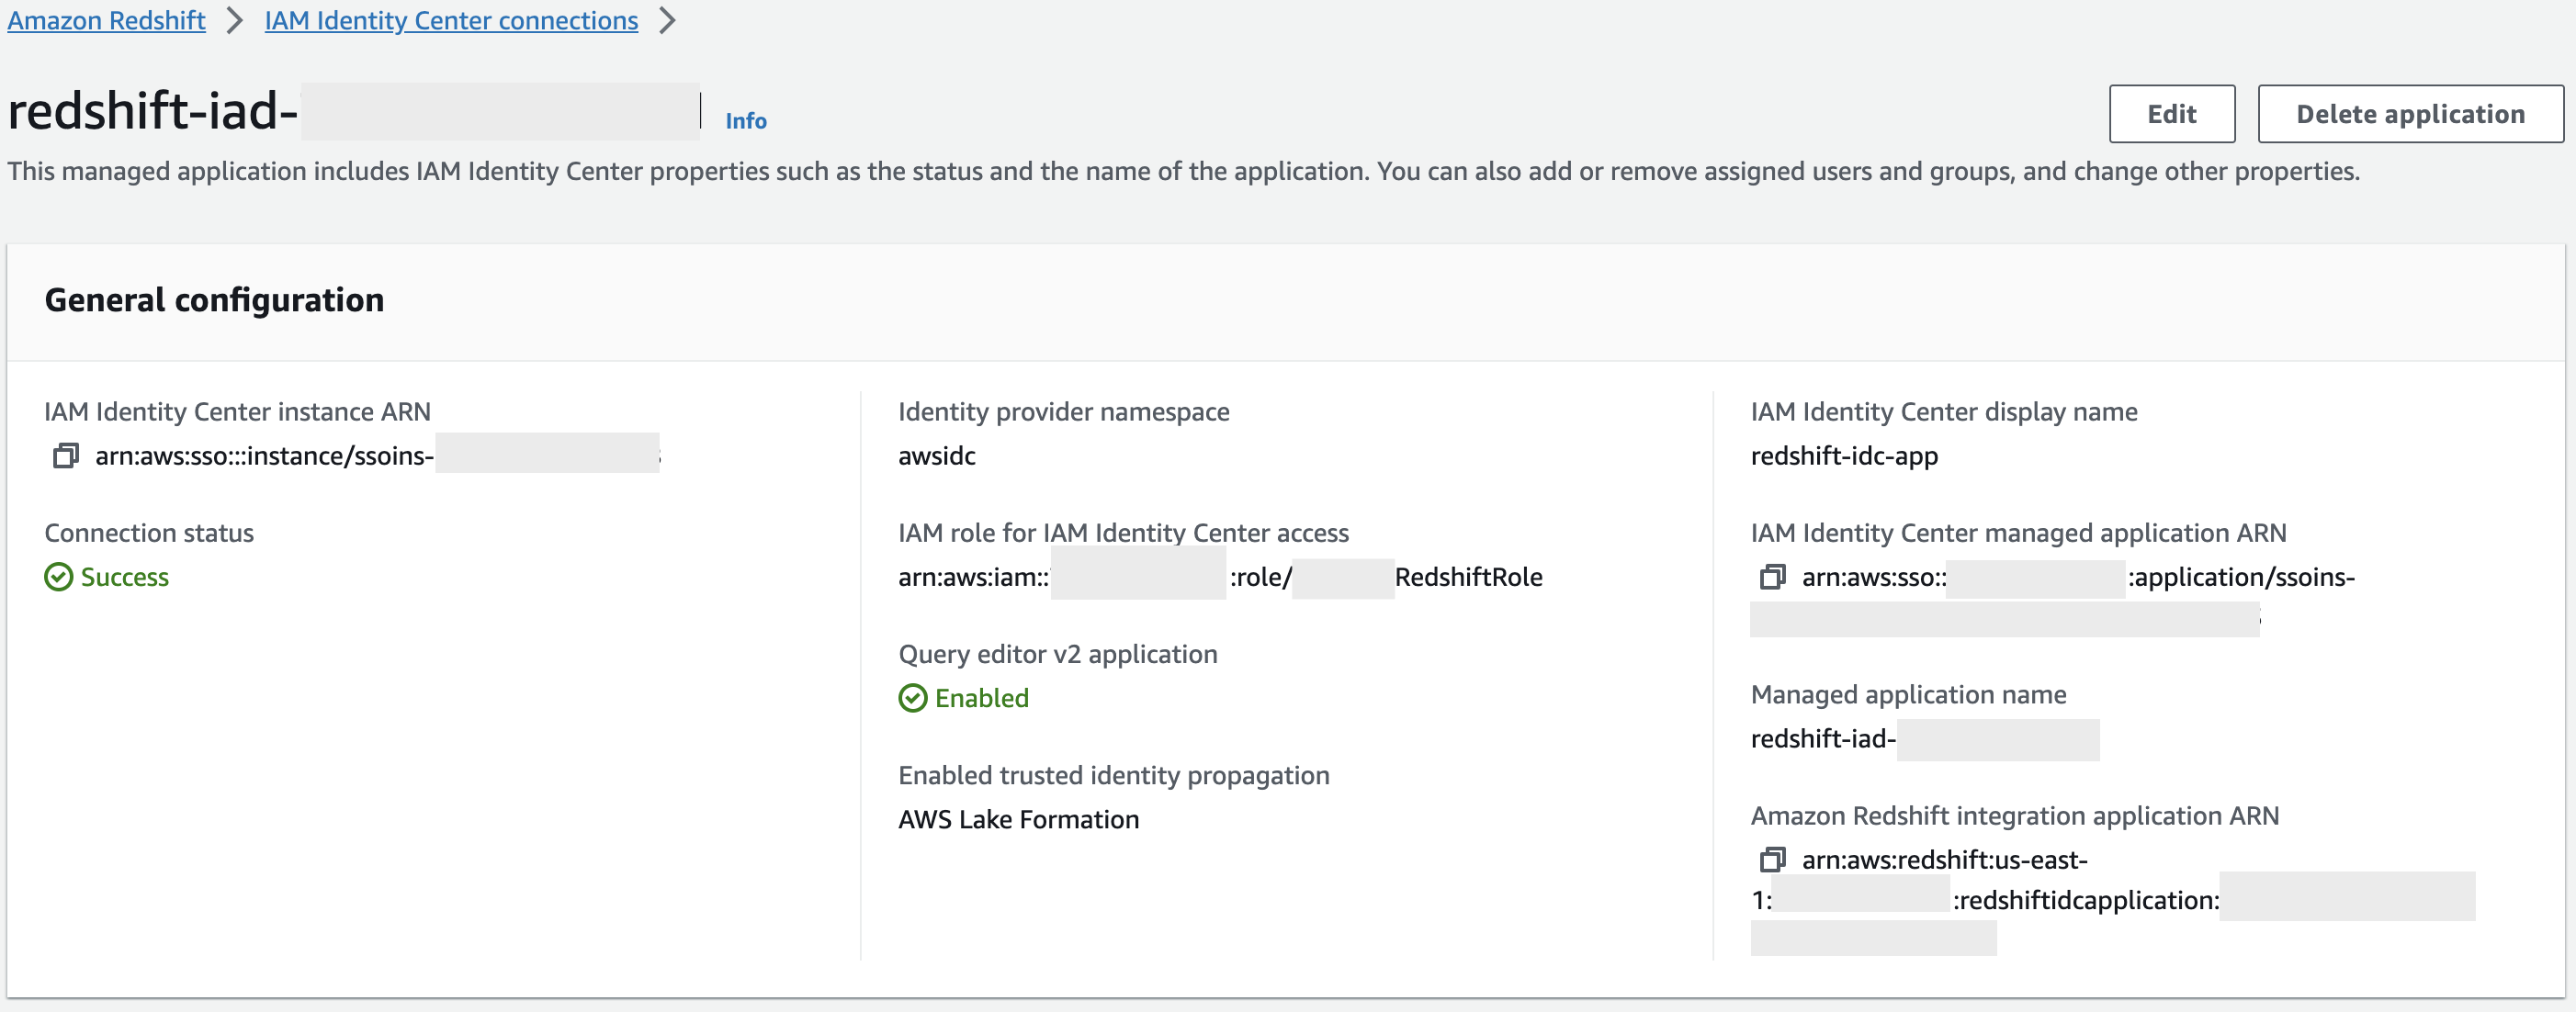This screenshot has width=2576, height=1012.
Task: Copy the Redshift integration application ARN
Action: pyautogui.click(x=1772, y=859)
